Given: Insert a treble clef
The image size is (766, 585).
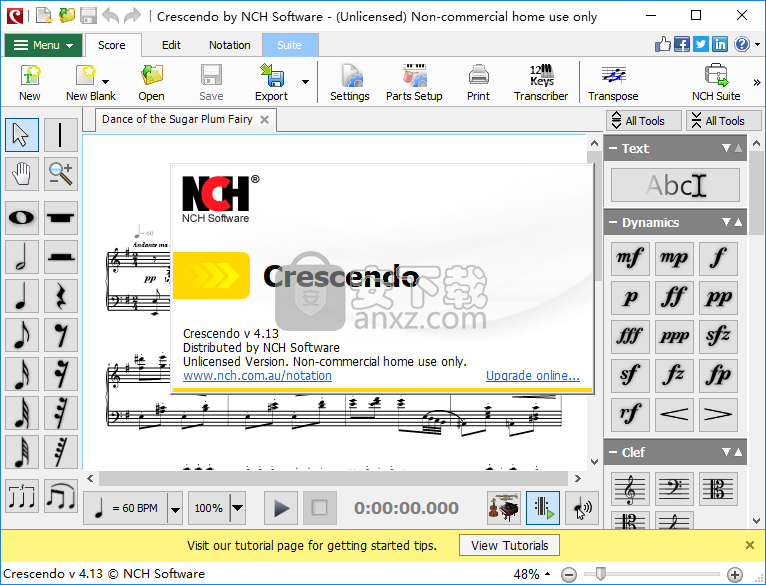Looking at the screenshot, I should [x=630, y=489].
